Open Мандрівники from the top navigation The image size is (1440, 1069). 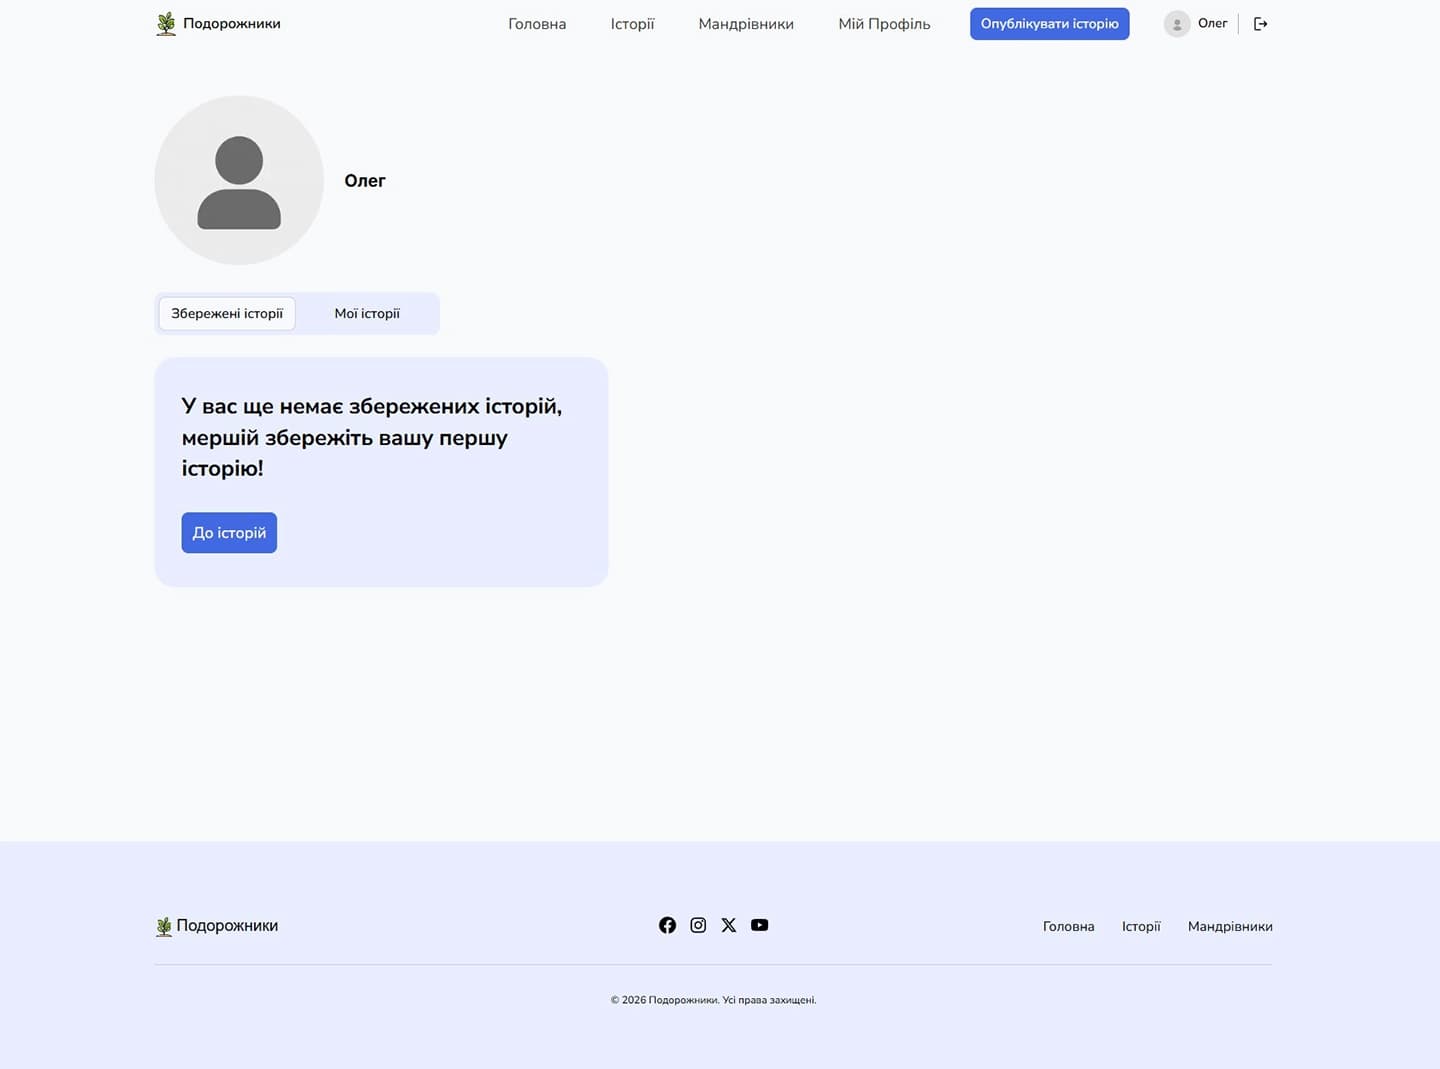(x=746, y=23)
